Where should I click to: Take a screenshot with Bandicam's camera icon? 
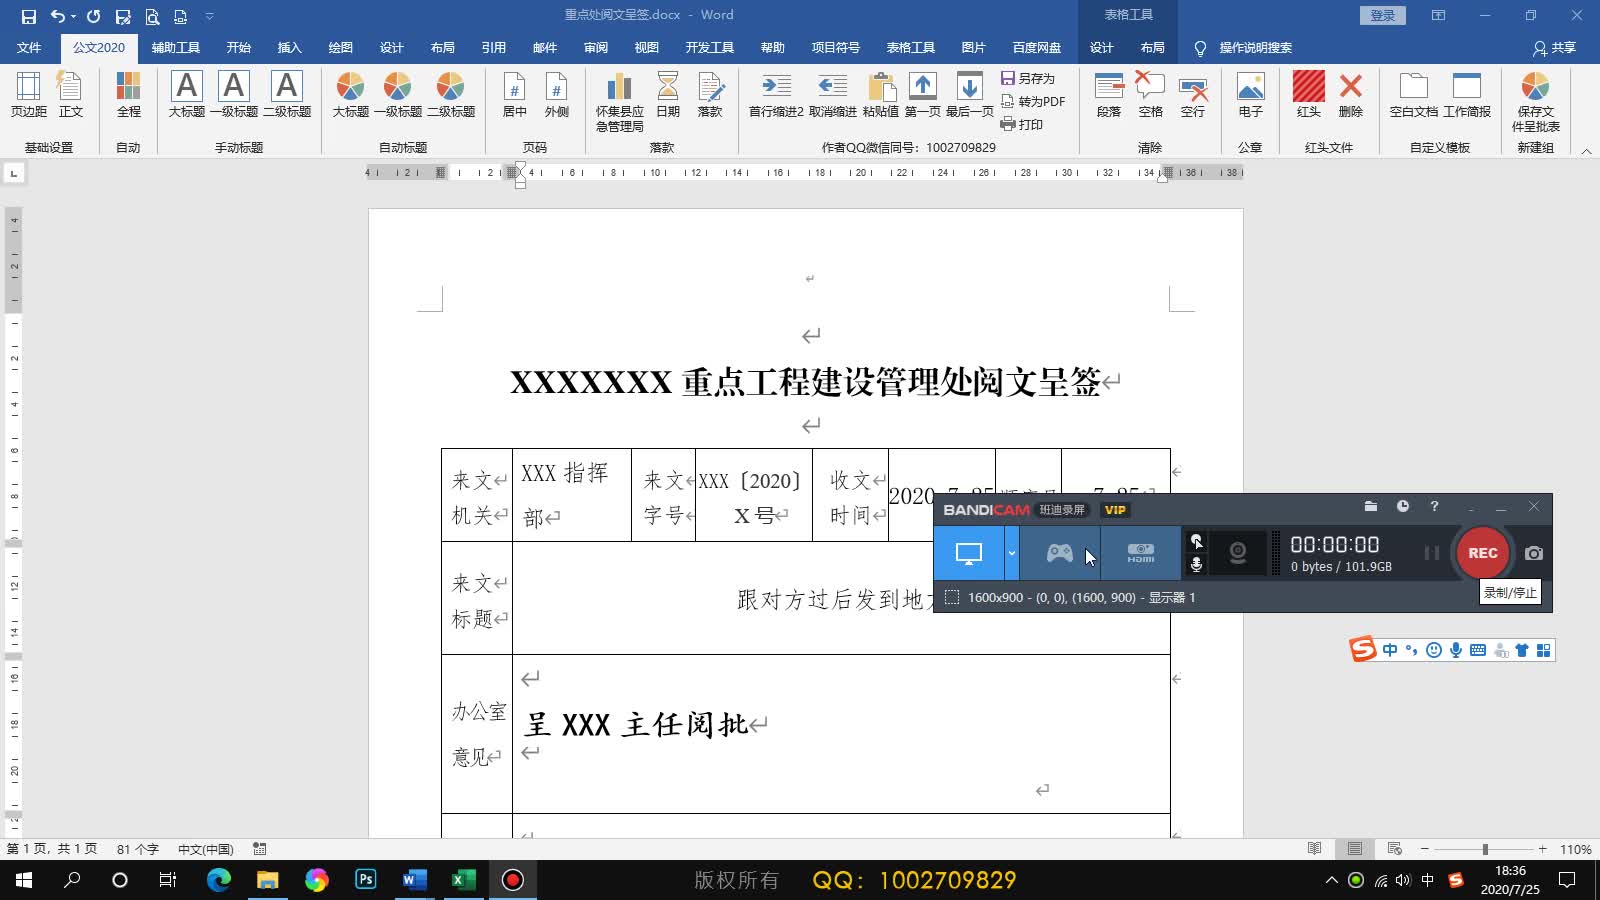(x=1533, y=553)
